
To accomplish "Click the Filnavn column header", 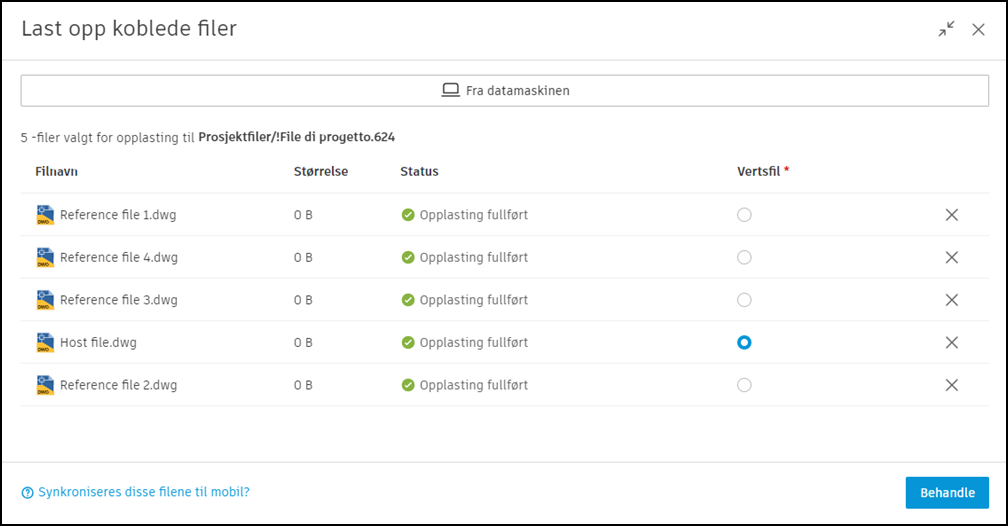I will tap(56, 171).
